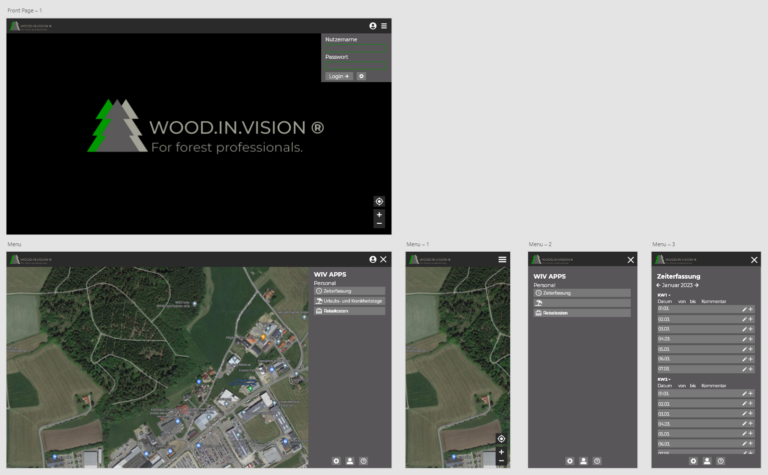This screenshot has height=475, width=768.
Task: Select the Menu – 1 frame label
Action: (x=417, y=244)
